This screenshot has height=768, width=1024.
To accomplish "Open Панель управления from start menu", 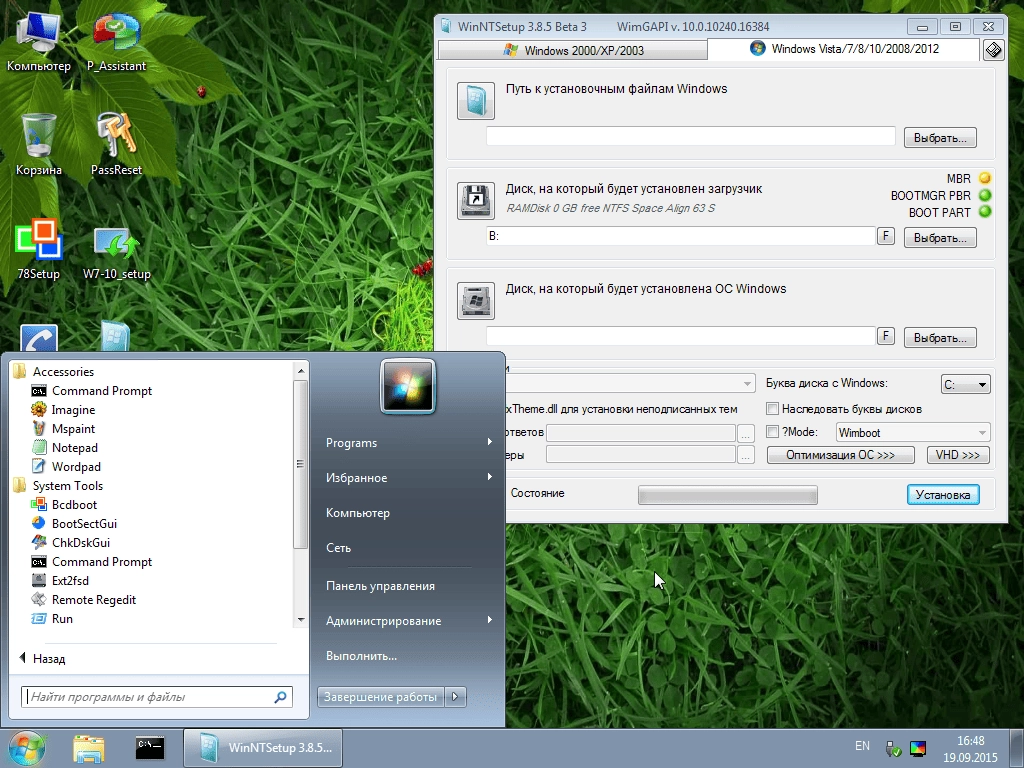I will (380, 586).
